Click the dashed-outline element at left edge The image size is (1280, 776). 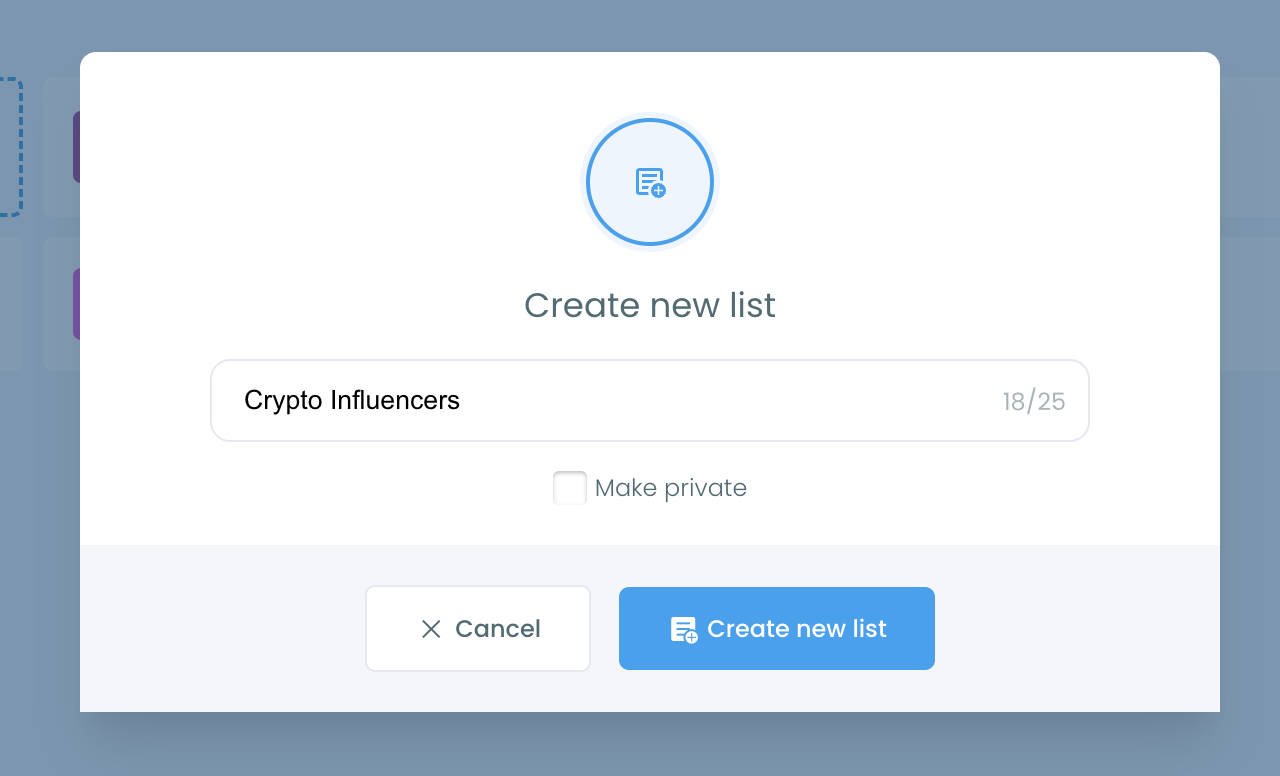click(10, 145)
